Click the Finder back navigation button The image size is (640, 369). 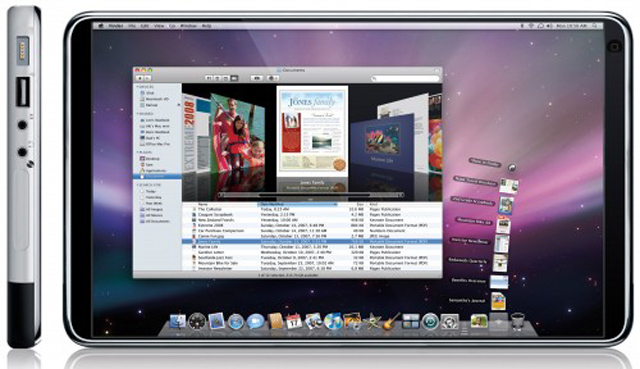(140, 78)
